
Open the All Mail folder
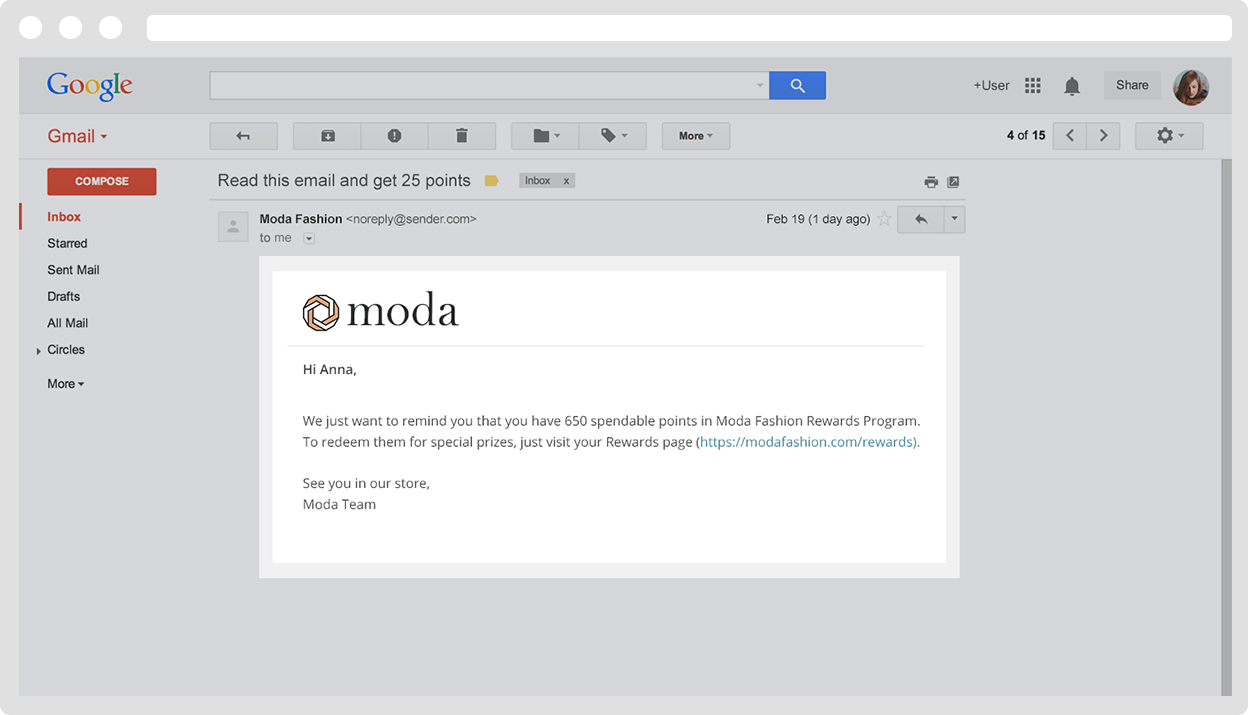click(x=68, y=323)
